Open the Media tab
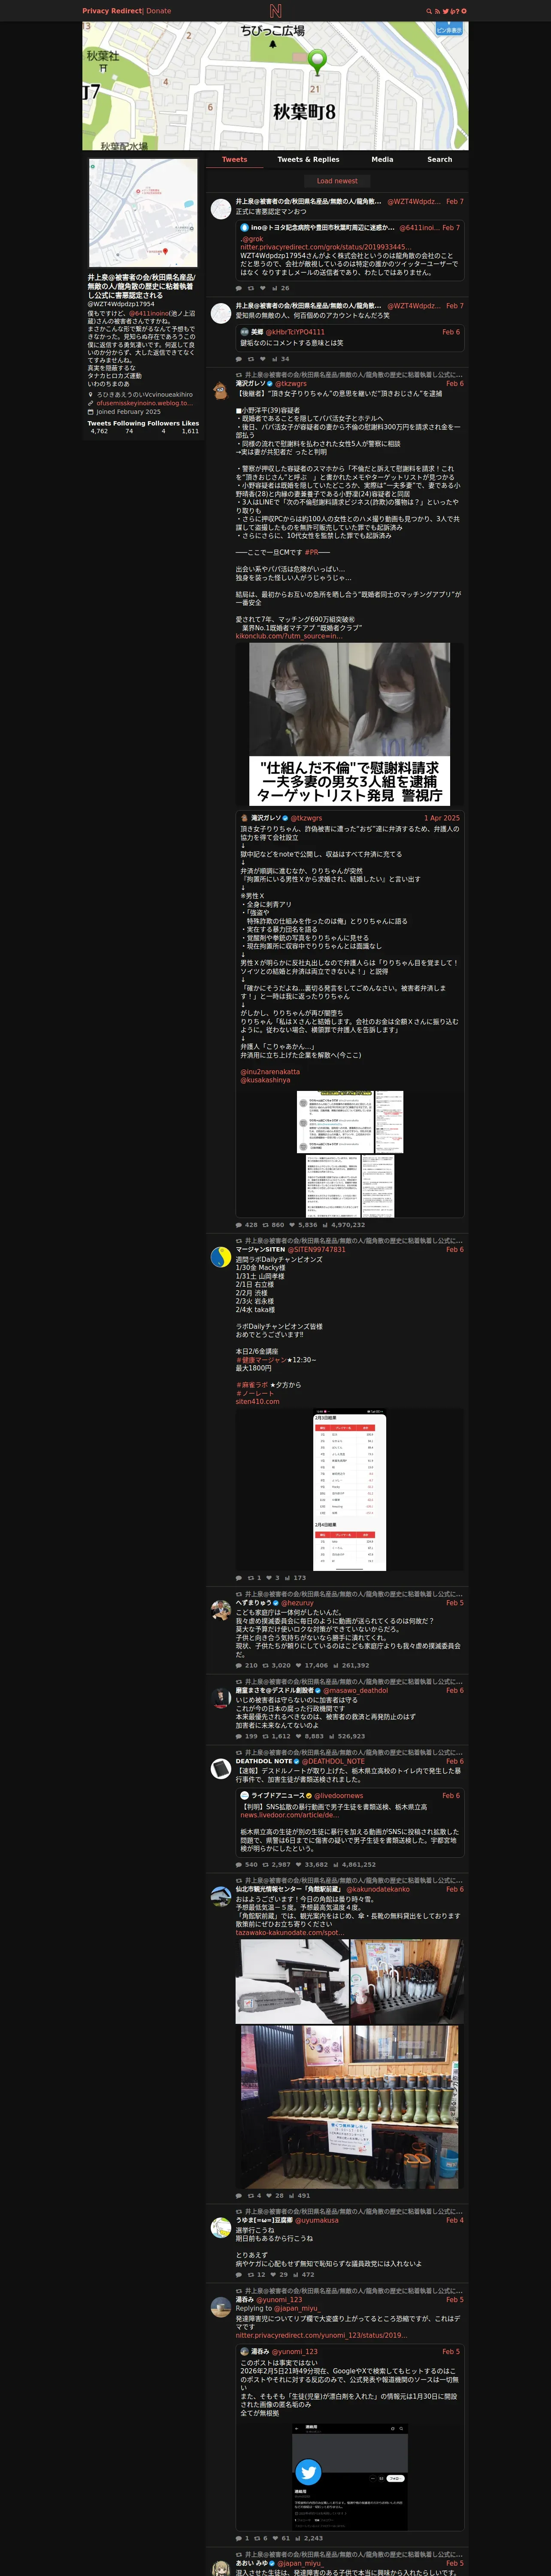This screenshot has height=2576, width=551. 382,160
